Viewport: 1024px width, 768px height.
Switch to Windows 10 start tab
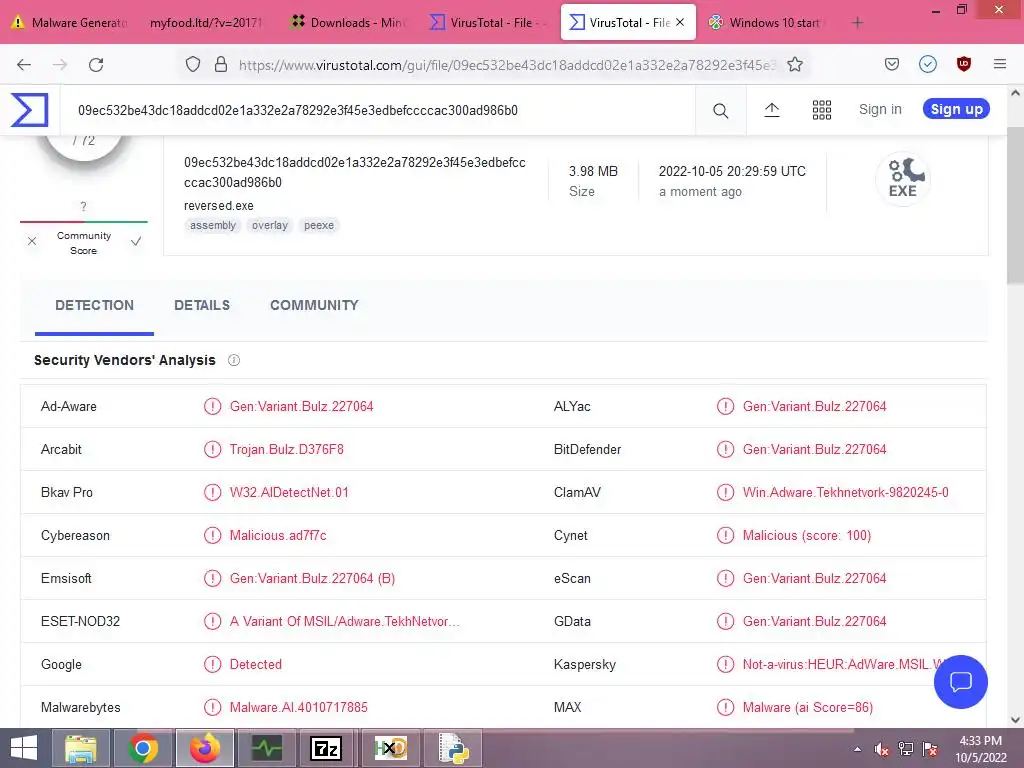point(765,22)
